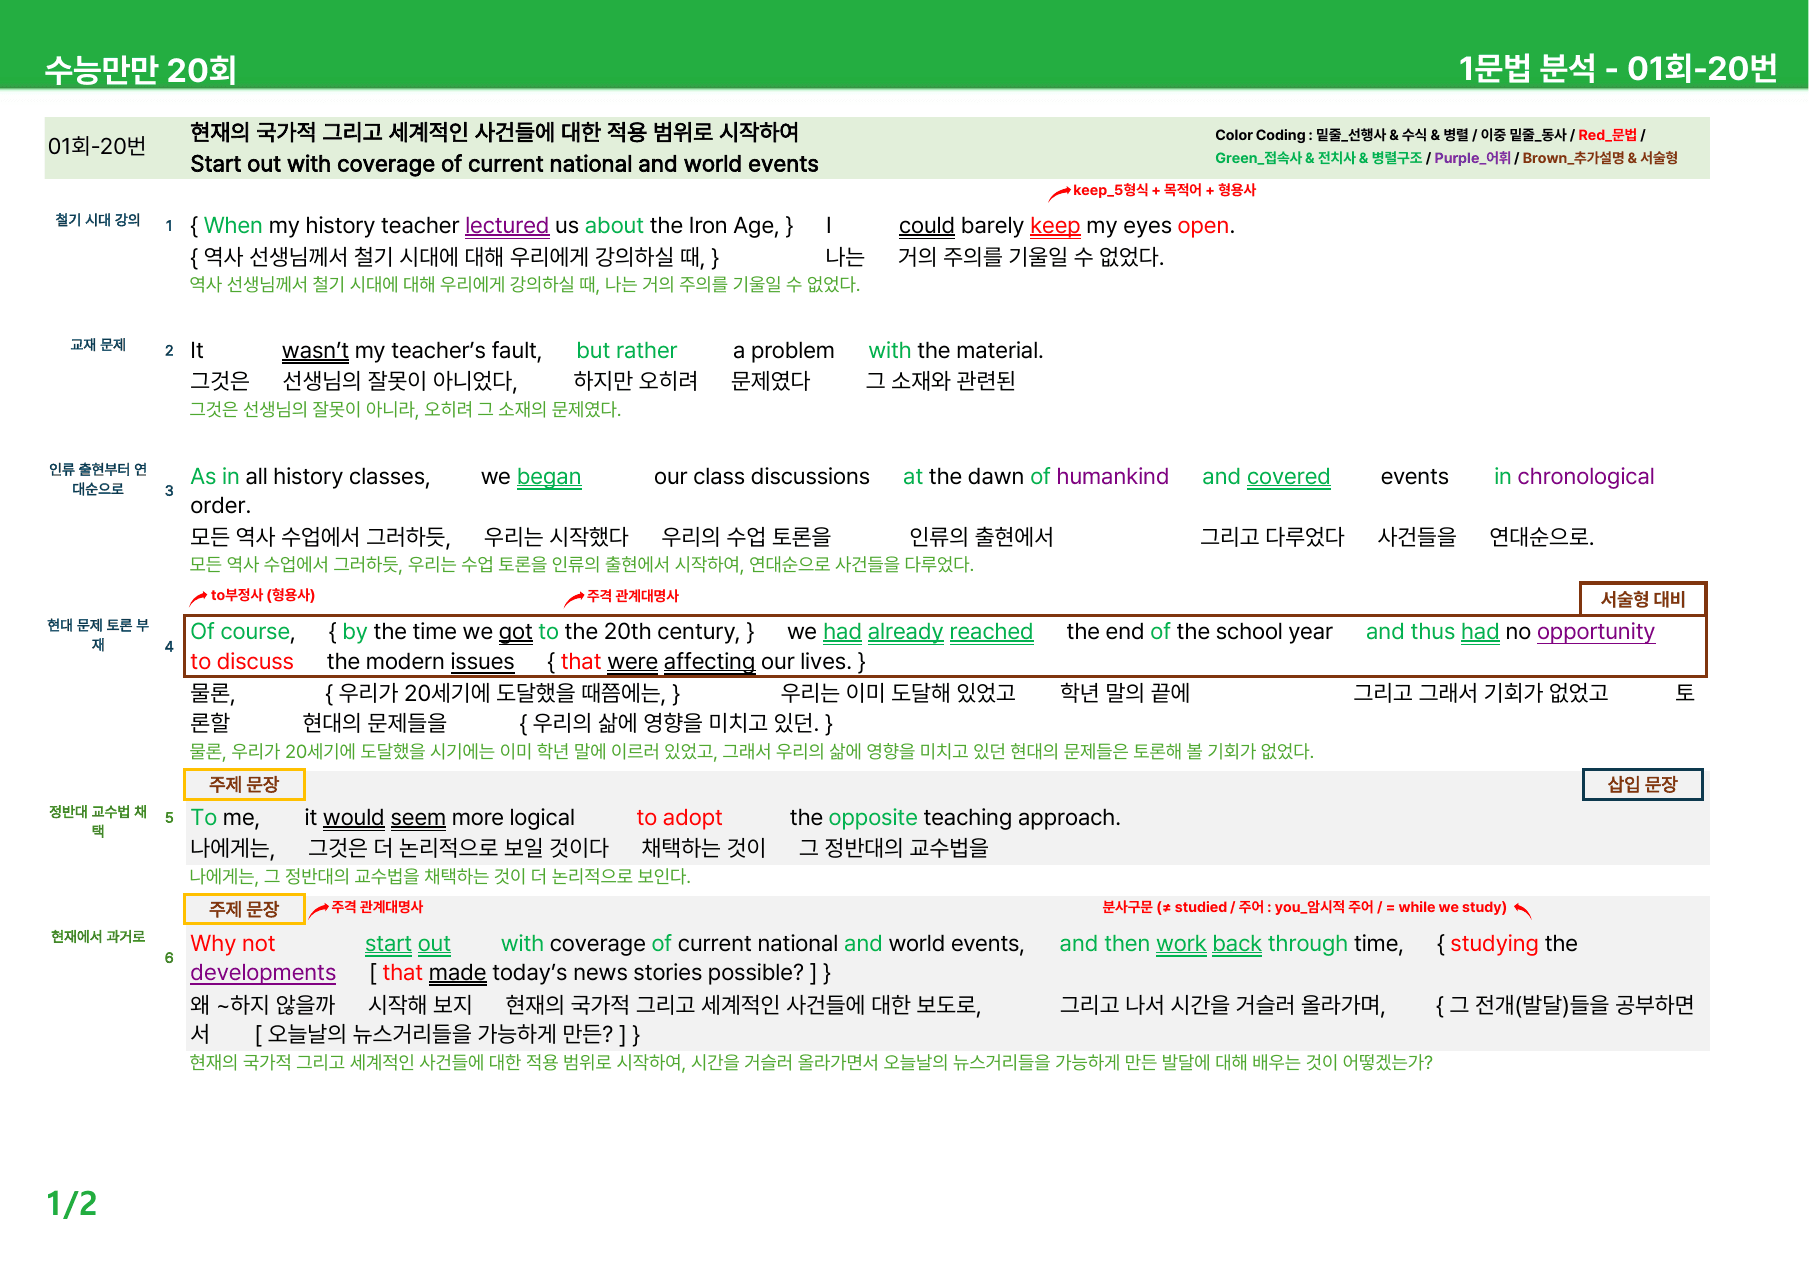Click the annotation 'keep_5형식 + 목적어 + 형용사'

[1164, 190]
